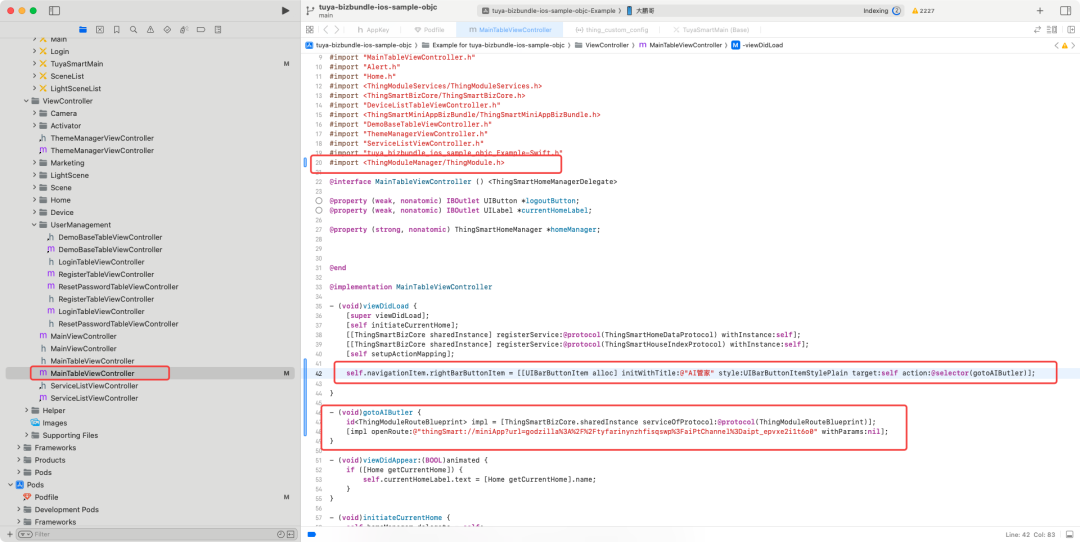The width and height of the screenshot is (1080, 542).
Task: Open the Test navigator diamond icon
Action: click(167, 30)
